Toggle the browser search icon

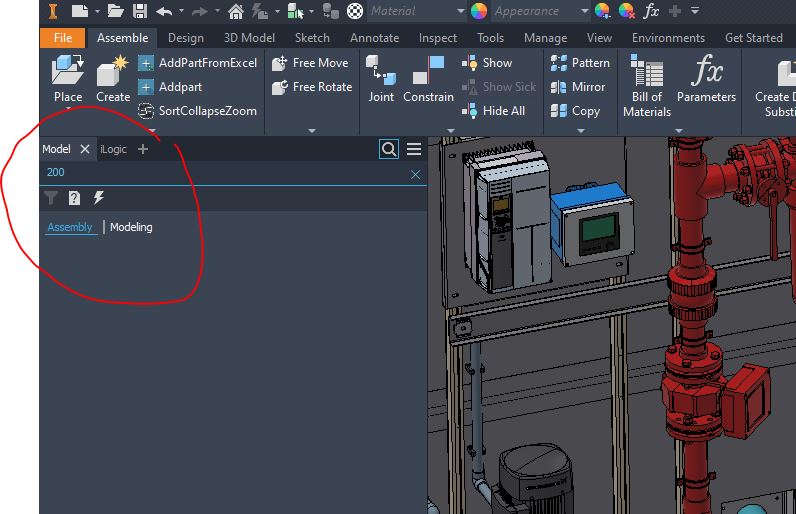click(389, 149)
